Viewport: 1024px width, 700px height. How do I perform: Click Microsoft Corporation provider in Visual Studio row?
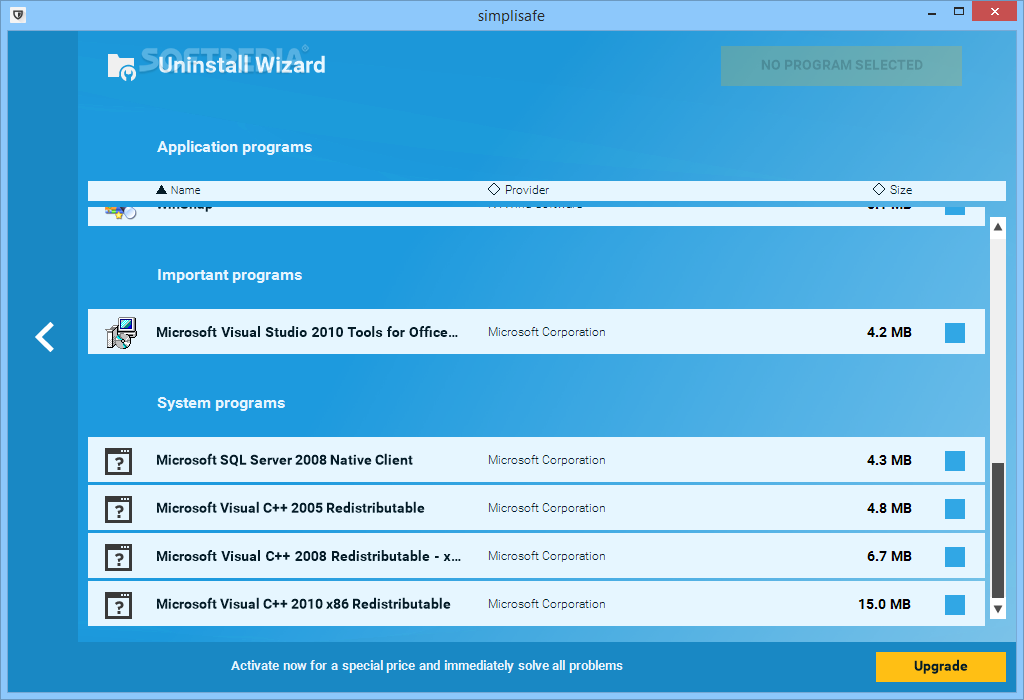[x=547, y=332]
